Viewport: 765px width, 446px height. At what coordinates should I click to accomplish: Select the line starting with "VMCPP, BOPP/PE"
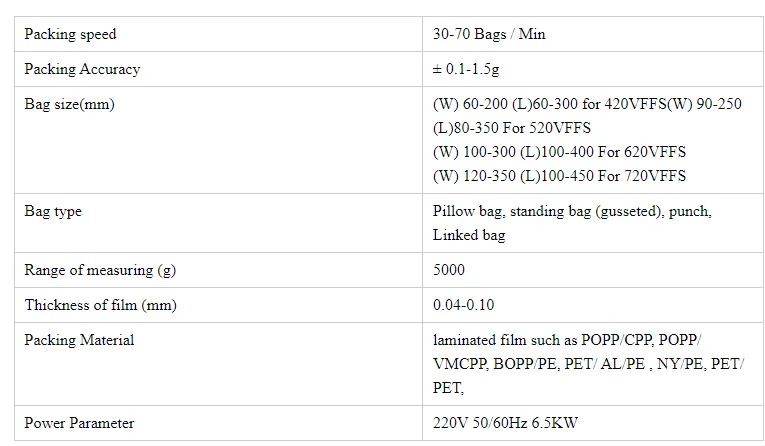[x=589, y=365]
